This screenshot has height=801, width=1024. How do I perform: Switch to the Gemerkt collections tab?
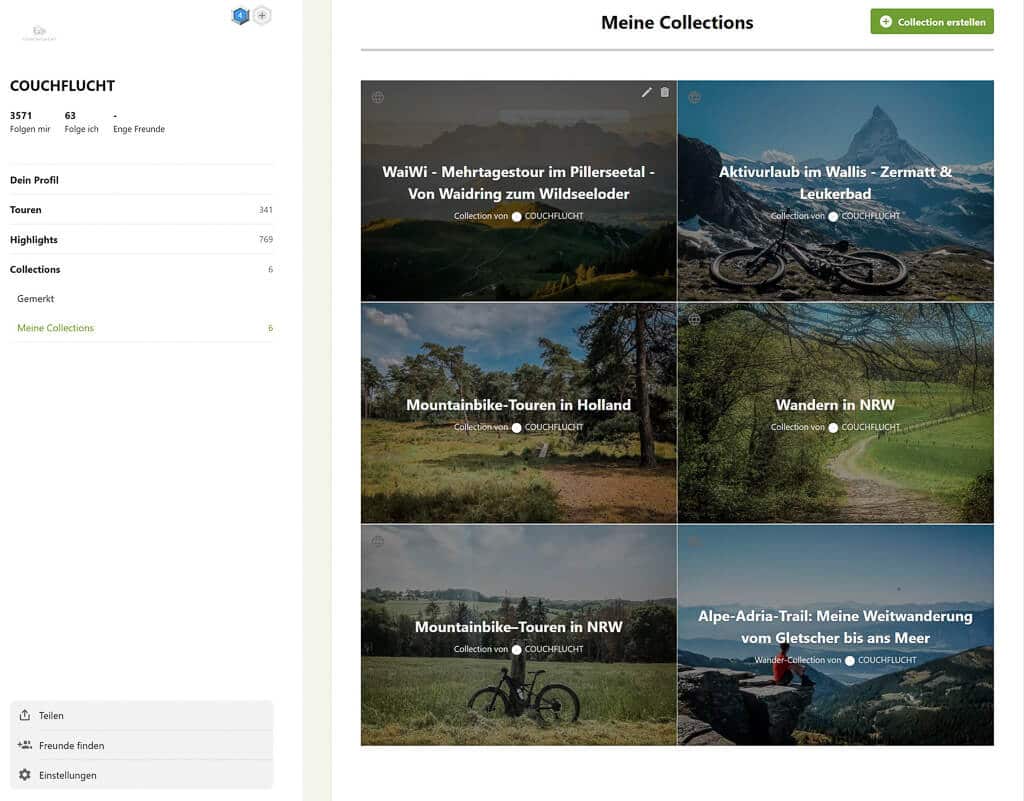(35, 298)
